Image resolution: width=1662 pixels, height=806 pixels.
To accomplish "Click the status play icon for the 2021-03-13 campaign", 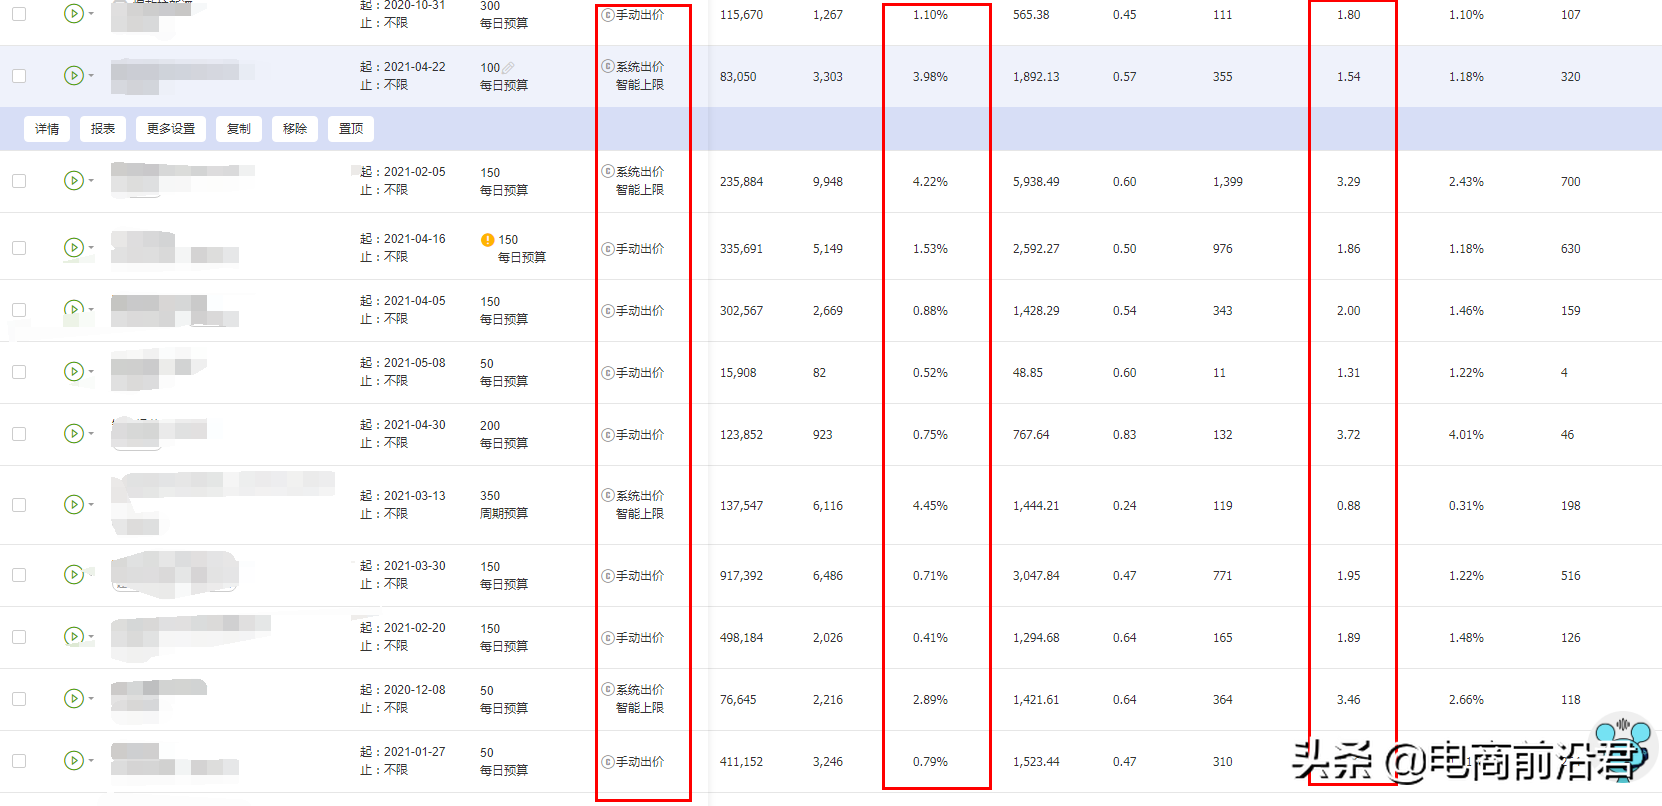I will point(73,504).
